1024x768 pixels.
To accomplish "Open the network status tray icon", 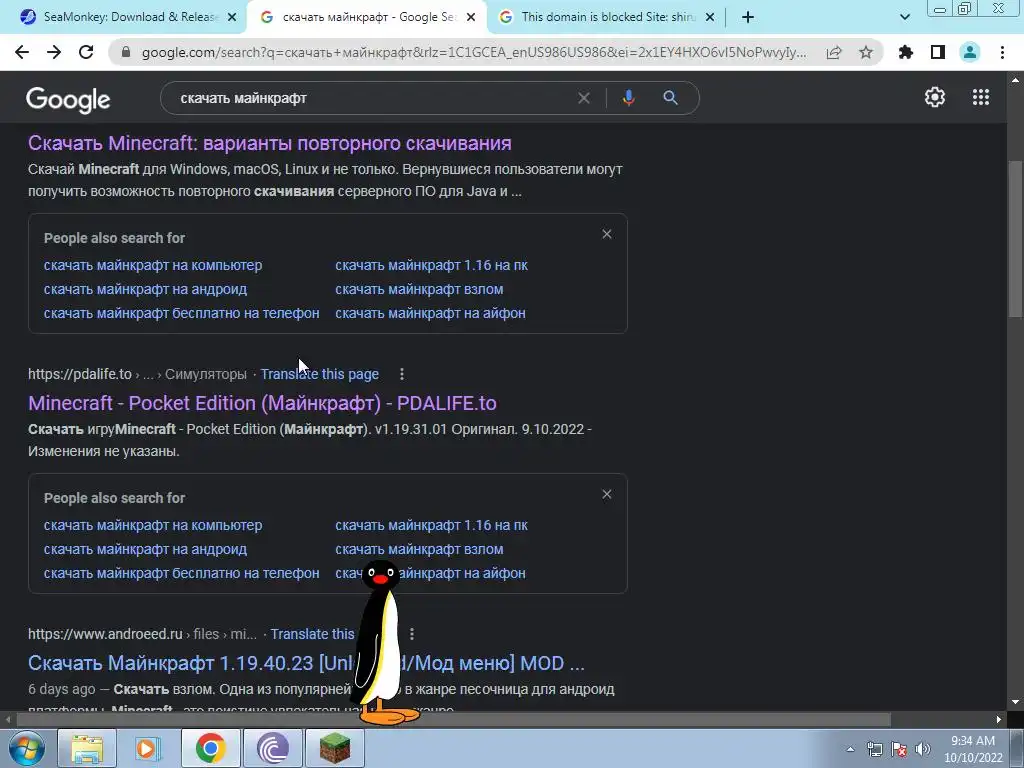I will tap(874, 749).
